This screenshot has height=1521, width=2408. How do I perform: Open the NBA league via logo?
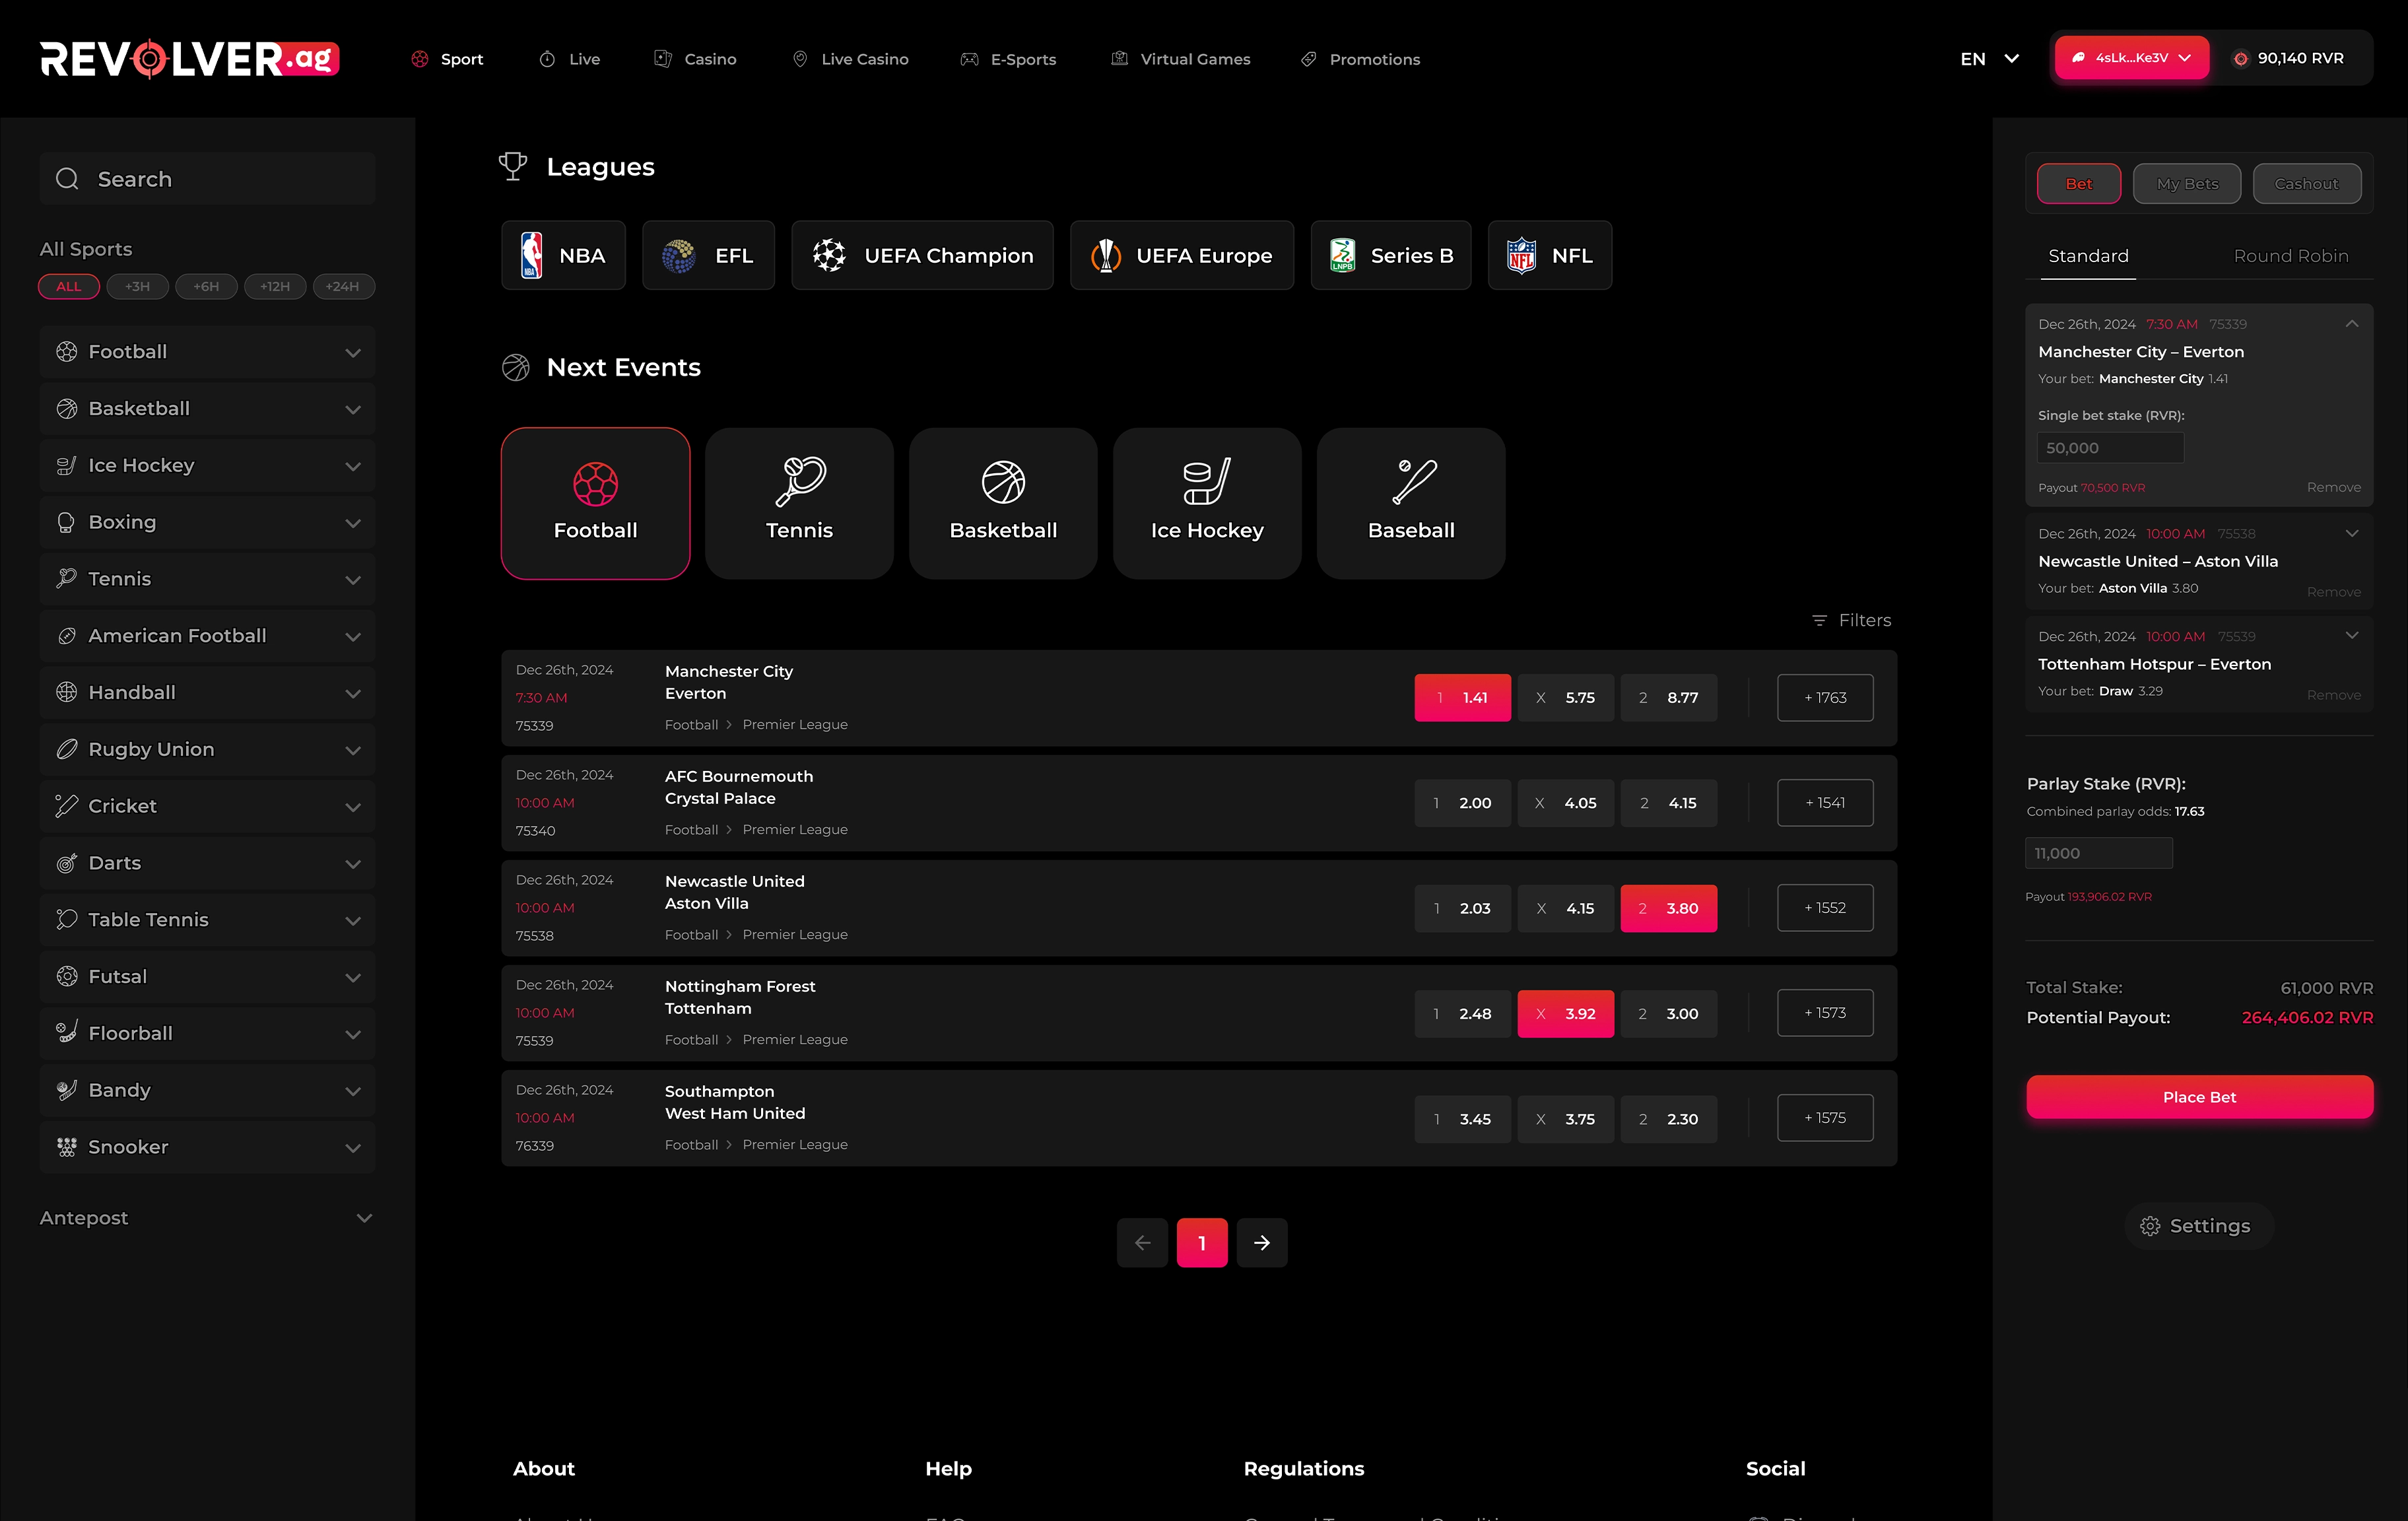(x=532, y=255)
